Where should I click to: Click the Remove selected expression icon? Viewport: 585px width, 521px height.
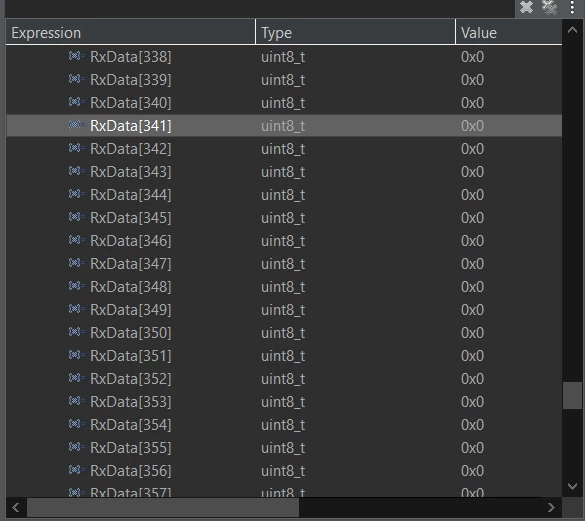pyautogui.click(x=526, y=7)
